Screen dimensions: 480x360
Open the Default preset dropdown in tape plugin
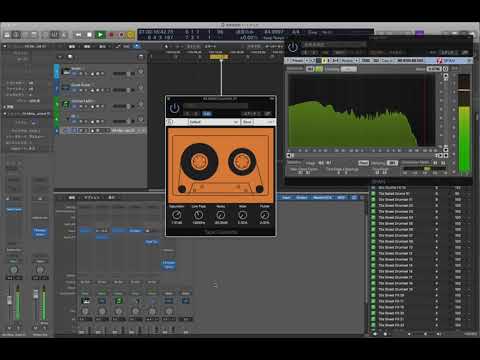point(214,122)
